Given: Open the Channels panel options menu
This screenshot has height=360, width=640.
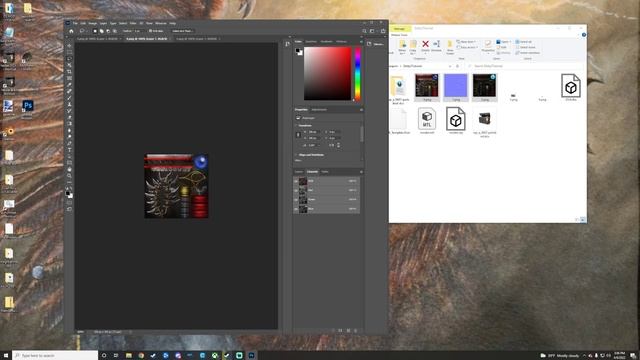Looking at the screenshot, I should (361, 172).
